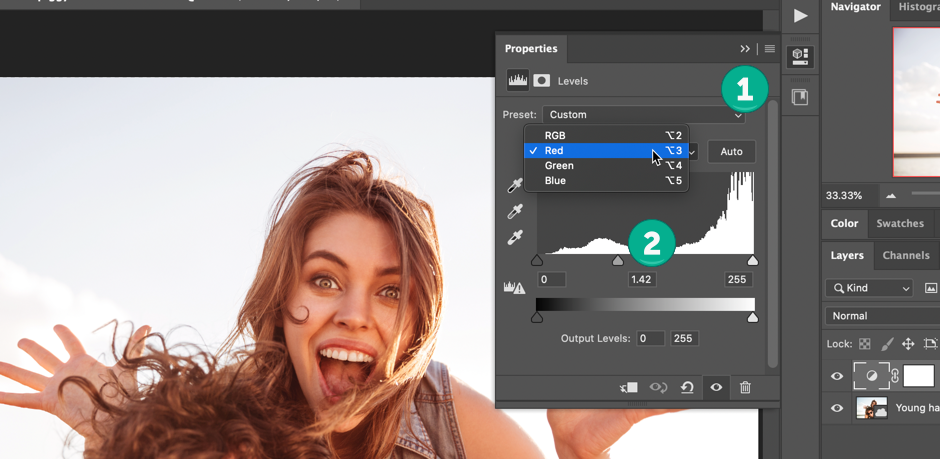This screenshot has width=940, height=459.
Task: Select the black point eyedropper tool
Action: (516, 186)
